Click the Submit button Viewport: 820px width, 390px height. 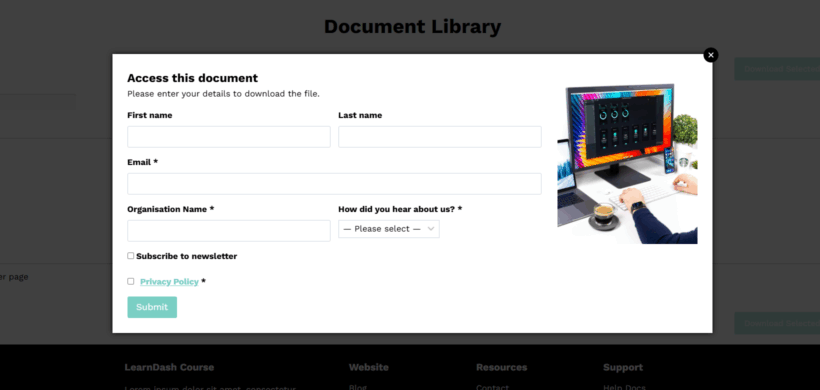tap(152, 307)
